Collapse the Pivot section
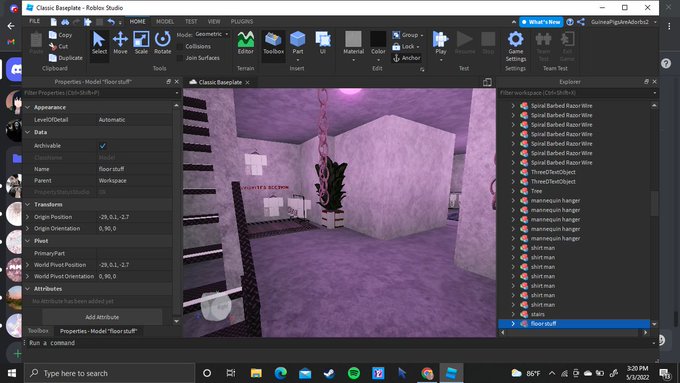The image size is (680, 383). (x=28, y=241)
